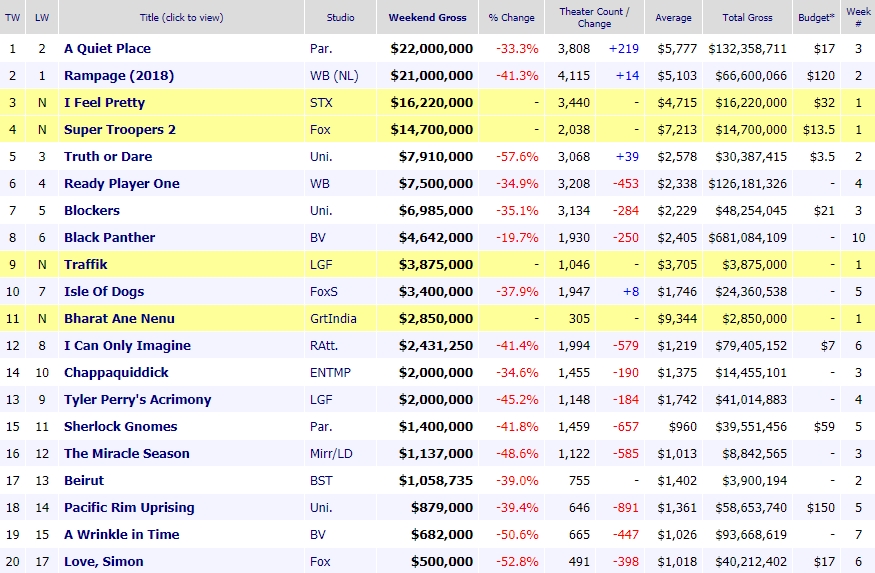Click the $13.5 budget value
The height and width of the screenshot is (573, 875).
tap(819, 129)
